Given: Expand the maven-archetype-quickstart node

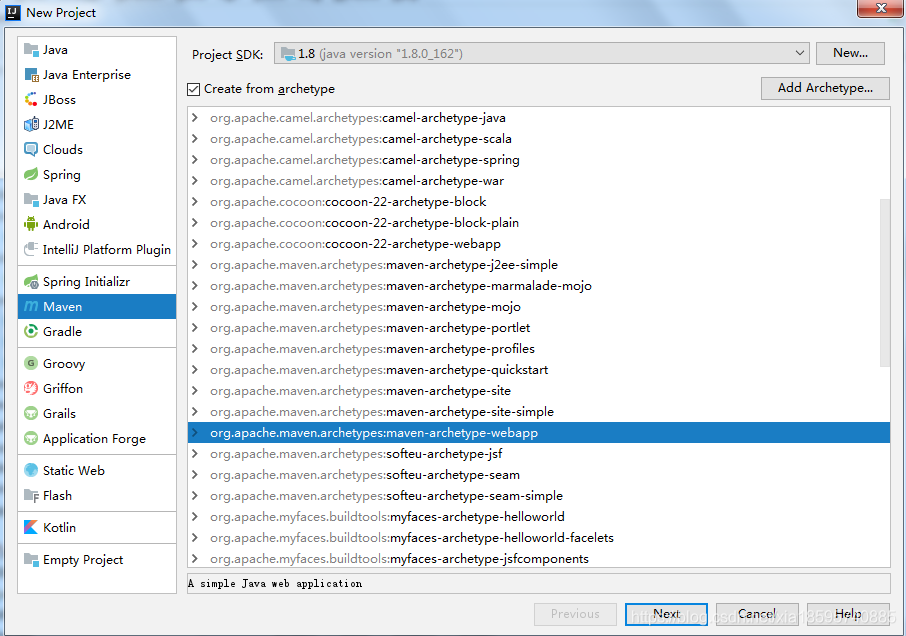Looking at the screenshot, I should click(x=195, y=370).
